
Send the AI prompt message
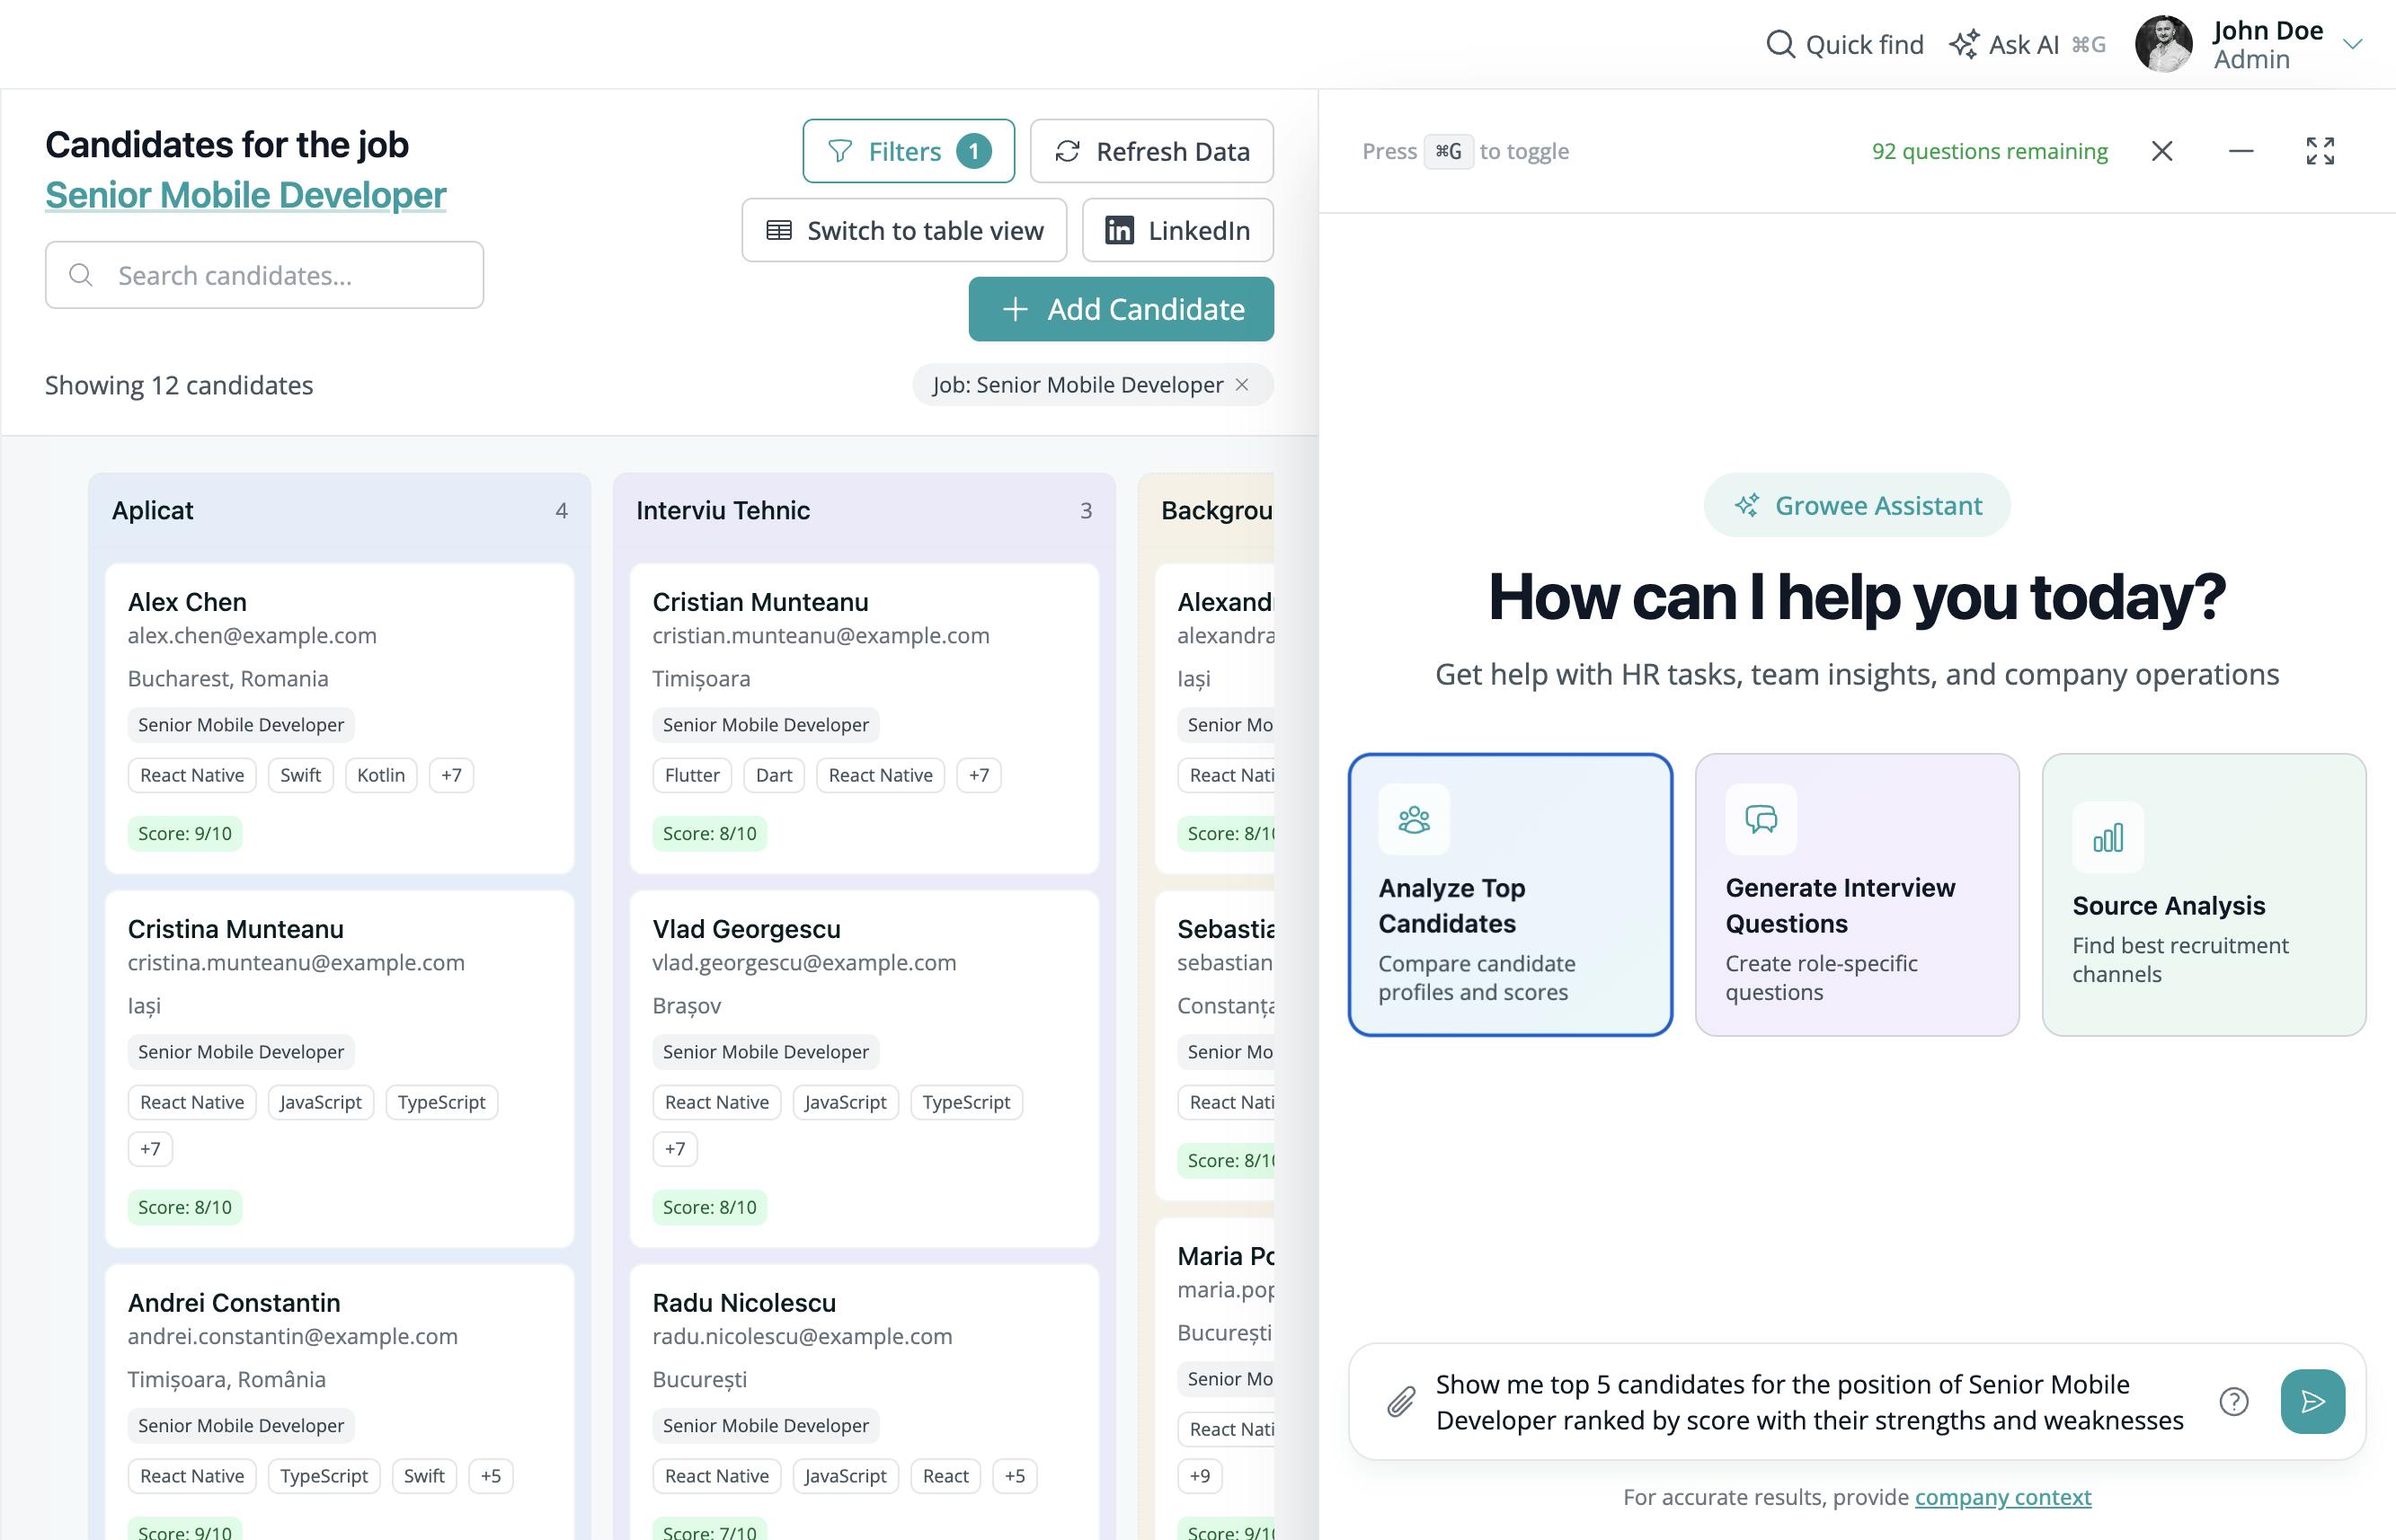(2312, 1402)
